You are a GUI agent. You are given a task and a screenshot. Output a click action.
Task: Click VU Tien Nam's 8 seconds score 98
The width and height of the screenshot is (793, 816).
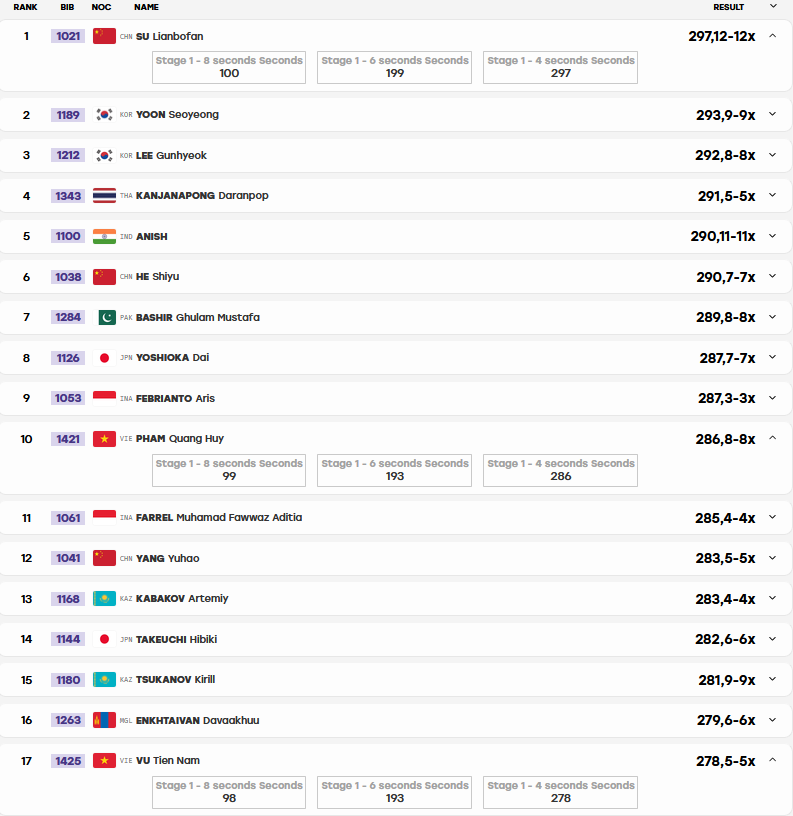(229, 798)
